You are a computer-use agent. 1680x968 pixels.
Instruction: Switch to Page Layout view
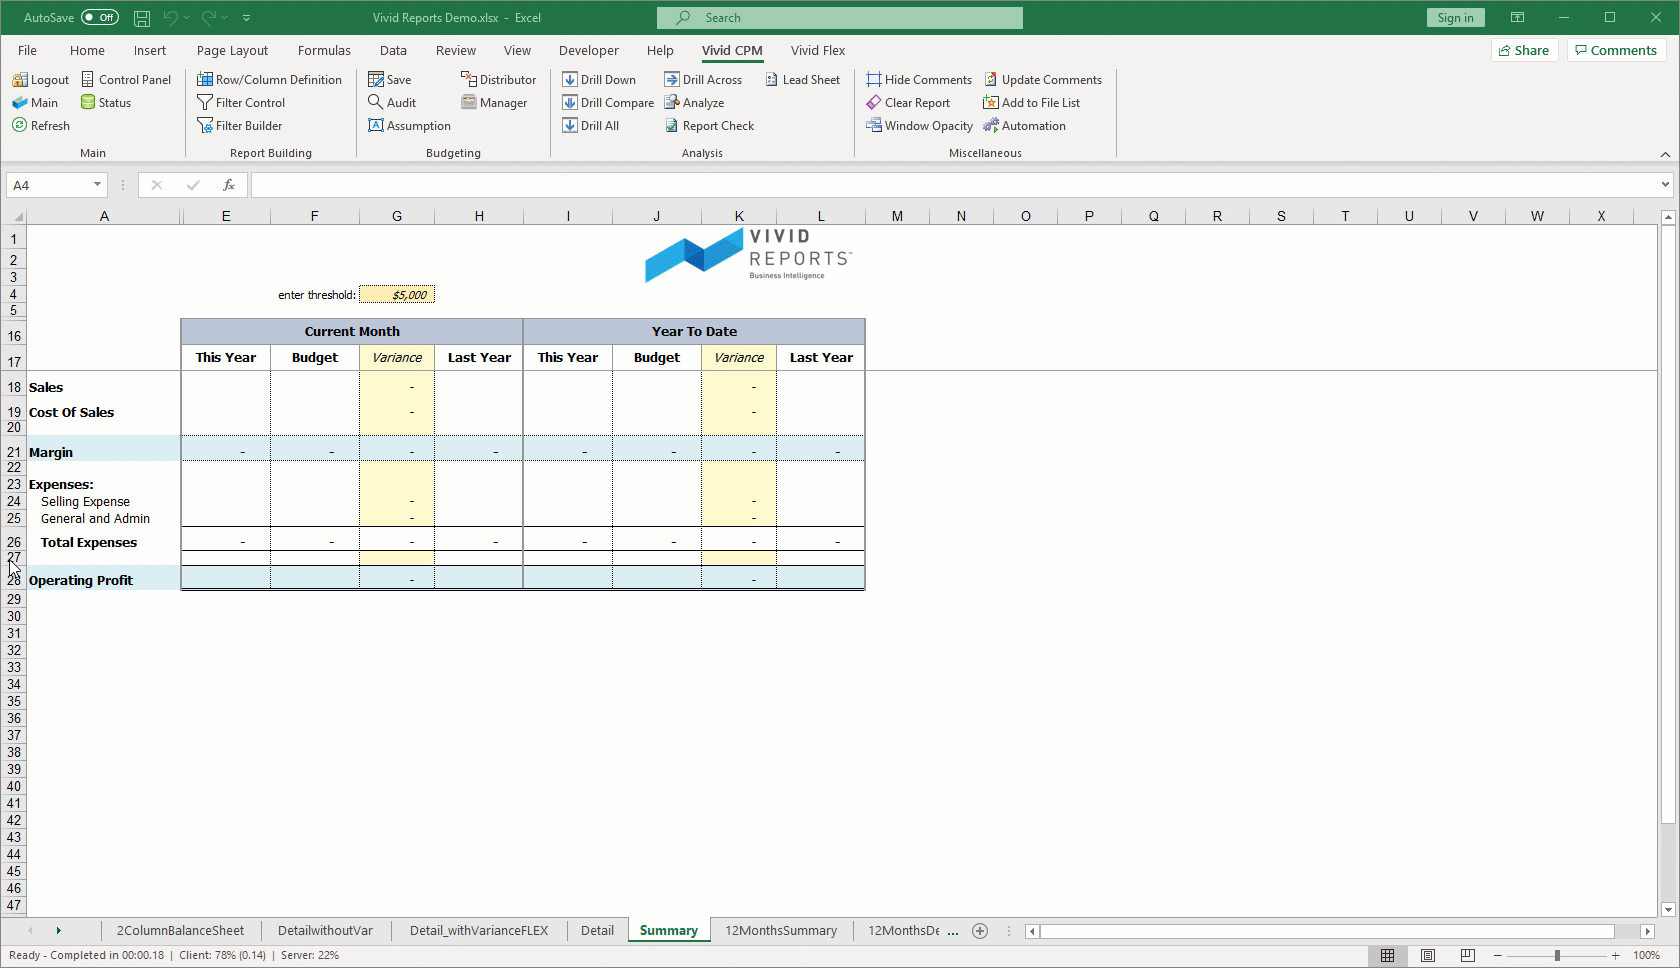pyautogui.click(x=1428, y=956)
